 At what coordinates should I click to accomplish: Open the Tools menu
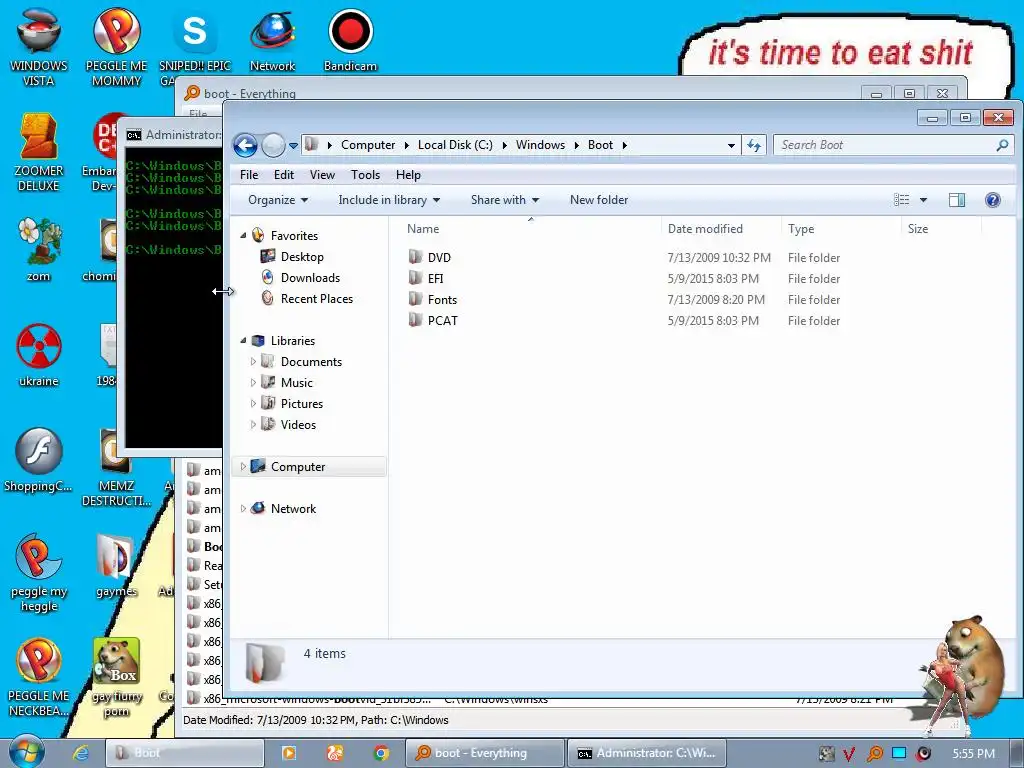[365, 175]
